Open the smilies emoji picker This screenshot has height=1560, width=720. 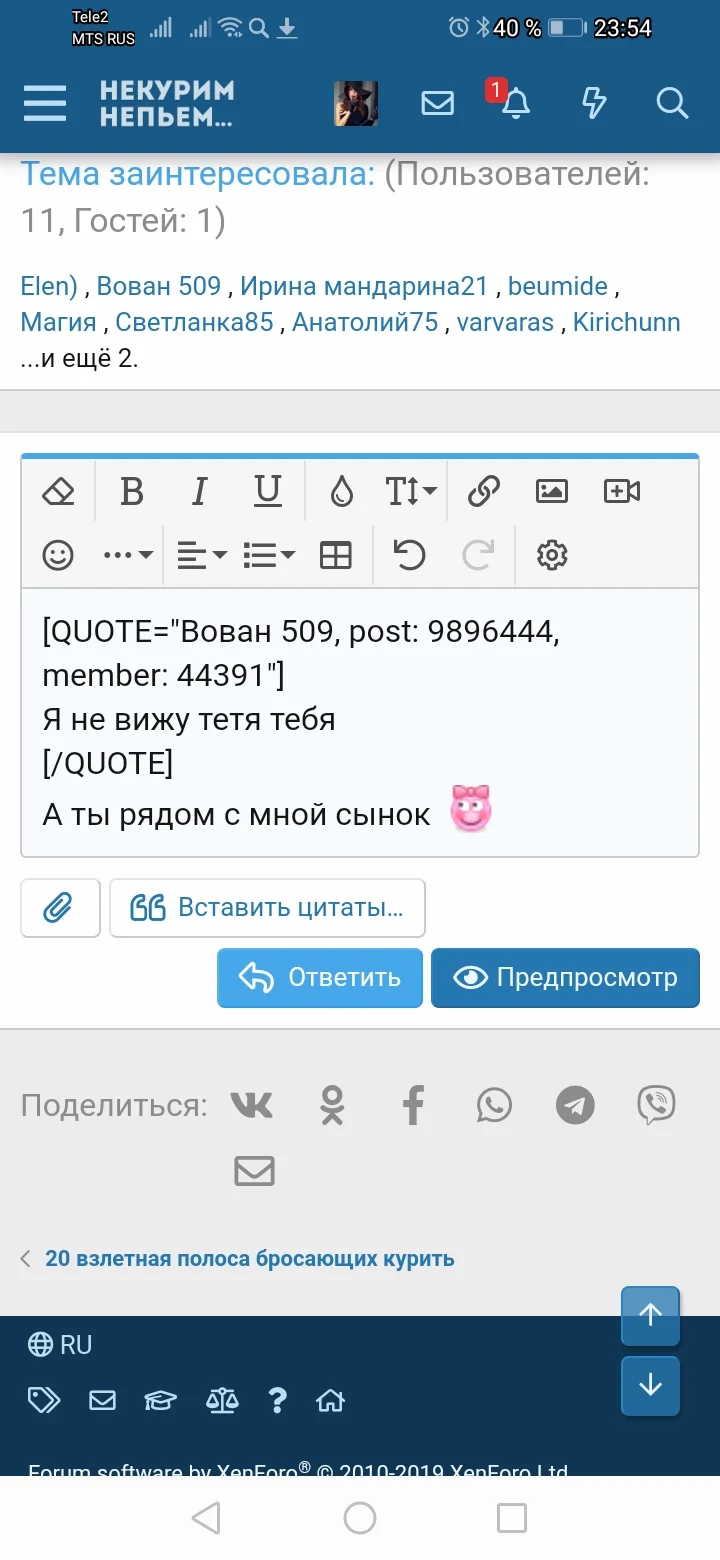(x=58, y=554)
